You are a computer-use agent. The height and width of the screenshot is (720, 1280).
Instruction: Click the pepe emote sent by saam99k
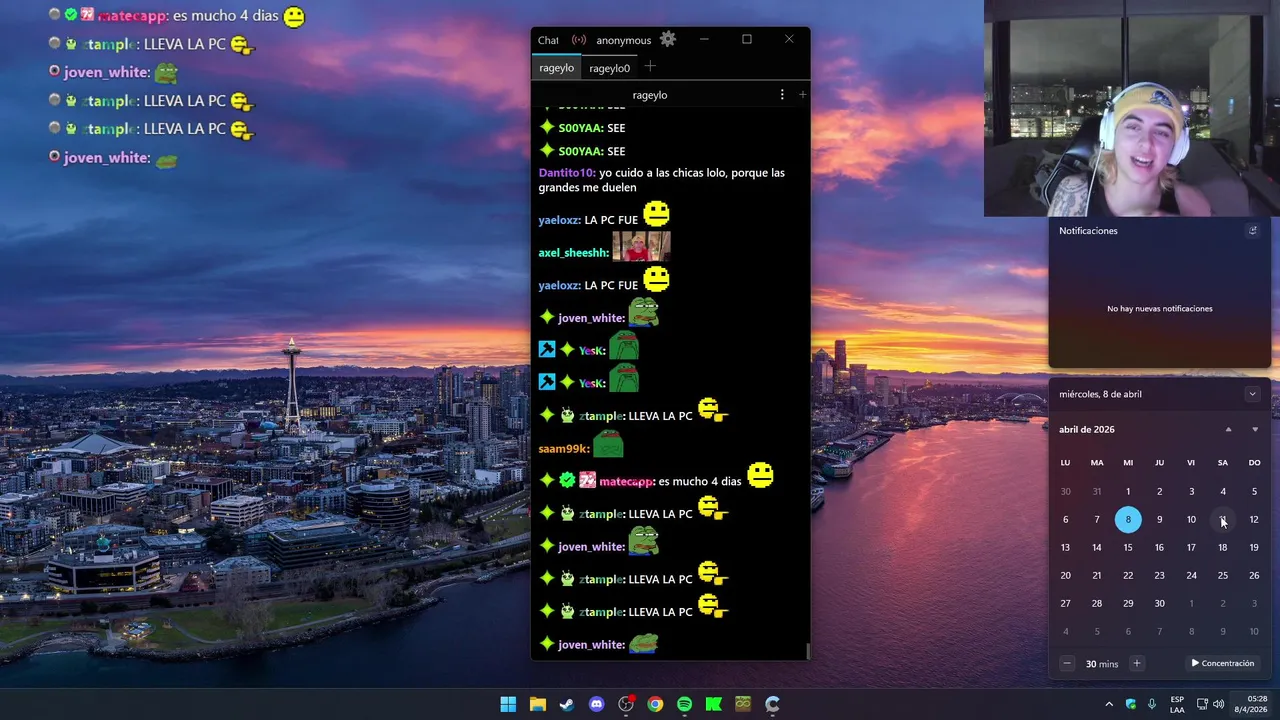(x=608, y=443)
